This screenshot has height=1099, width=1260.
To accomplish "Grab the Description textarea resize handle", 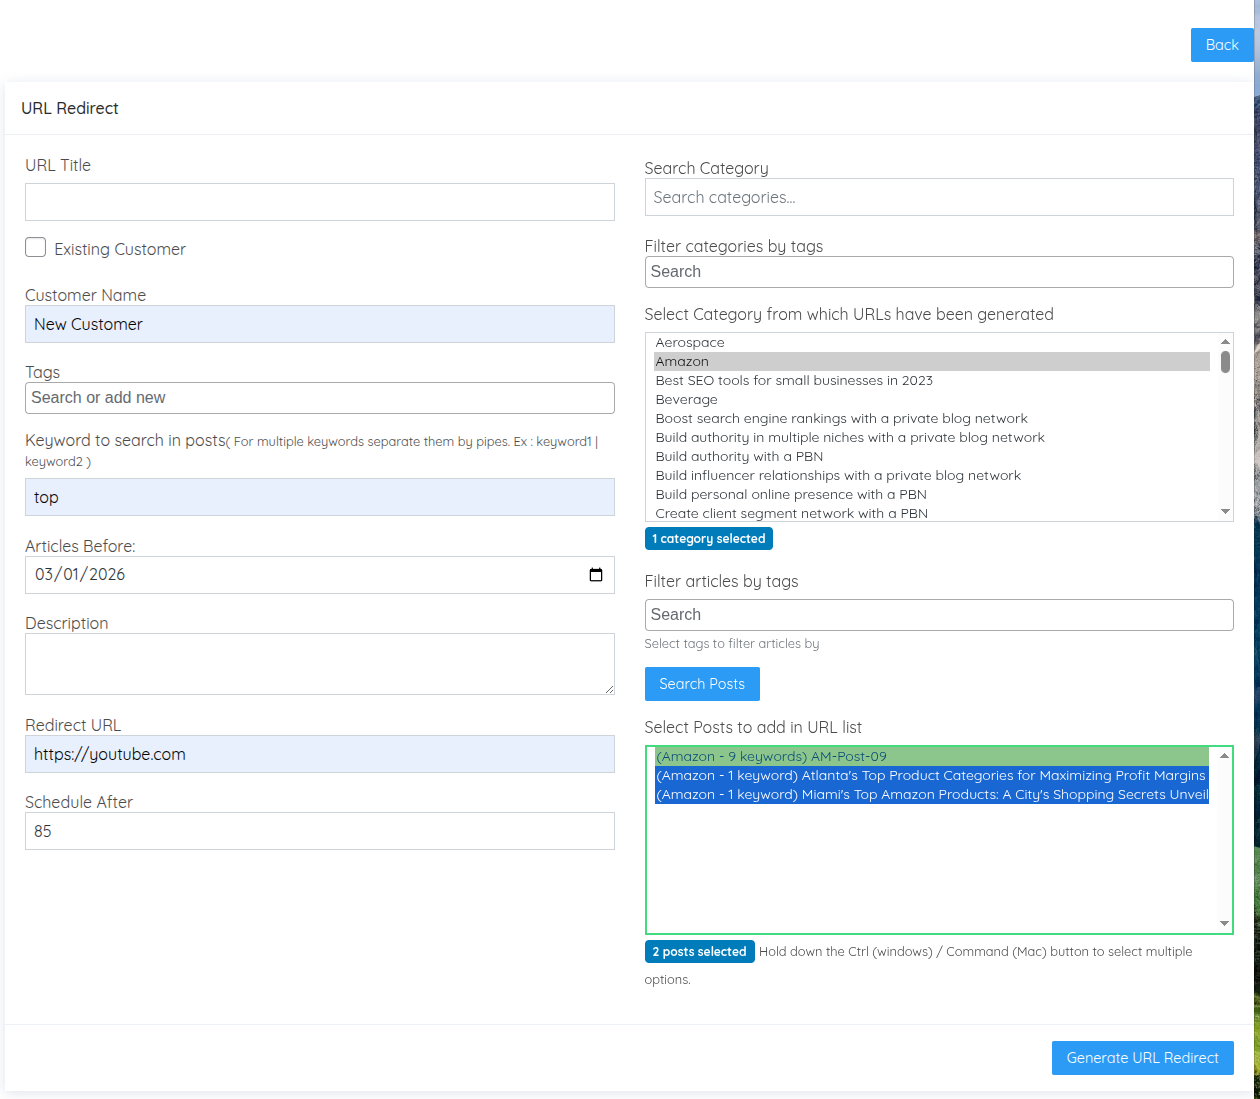I will (609, 689).
